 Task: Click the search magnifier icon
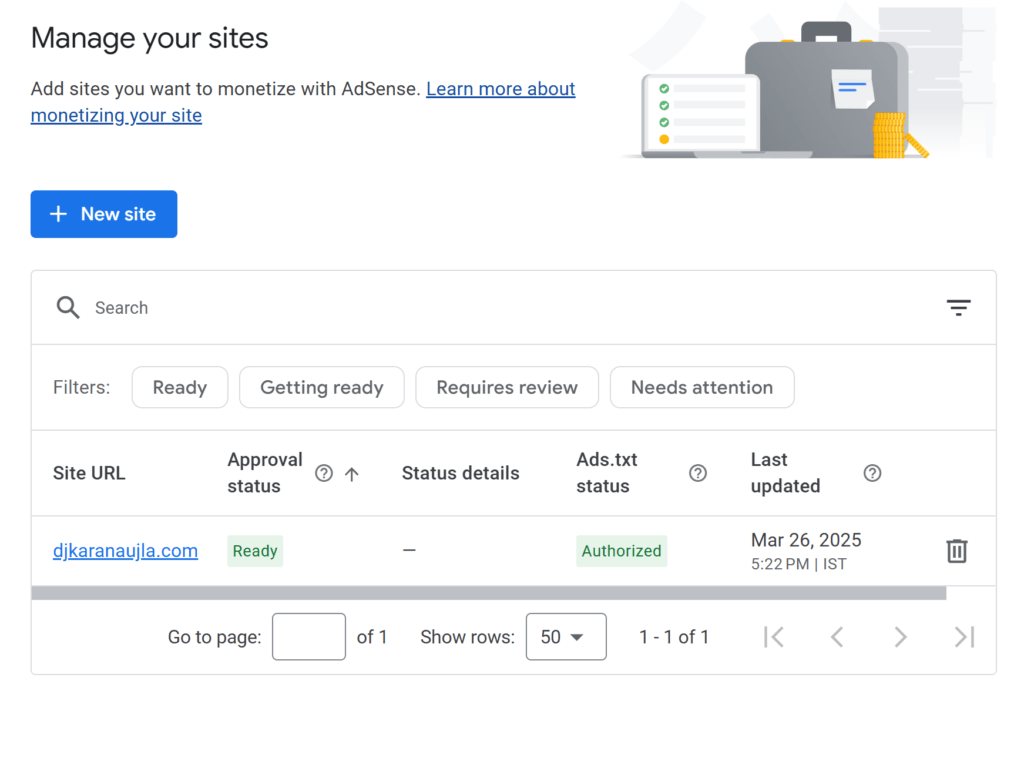coord(68,308)
